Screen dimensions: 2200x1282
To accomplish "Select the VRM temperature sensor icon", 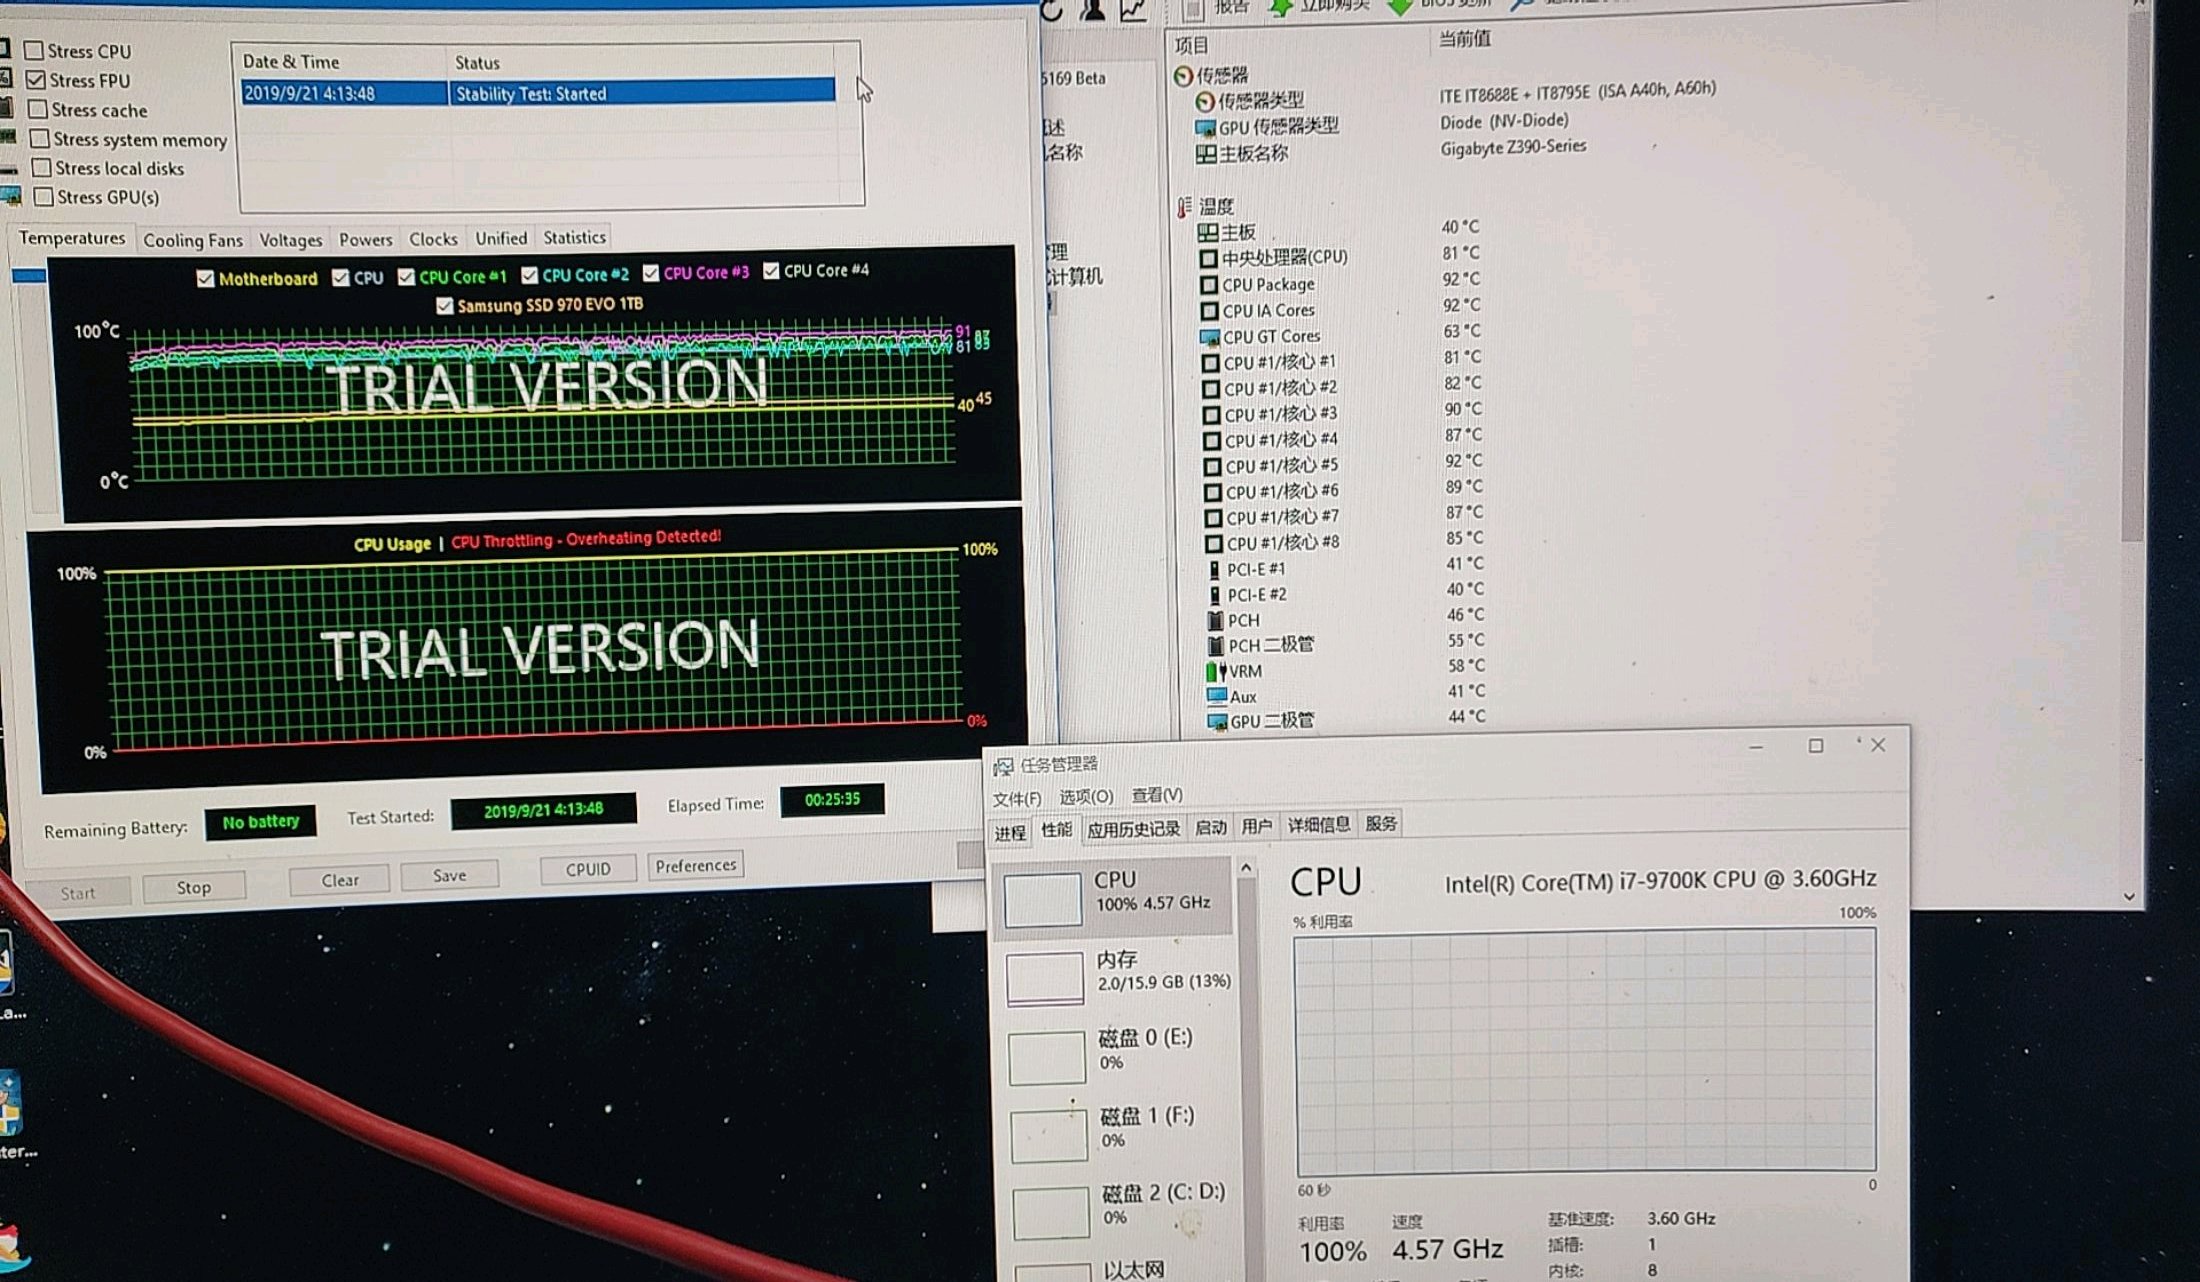I will 1215,671.
